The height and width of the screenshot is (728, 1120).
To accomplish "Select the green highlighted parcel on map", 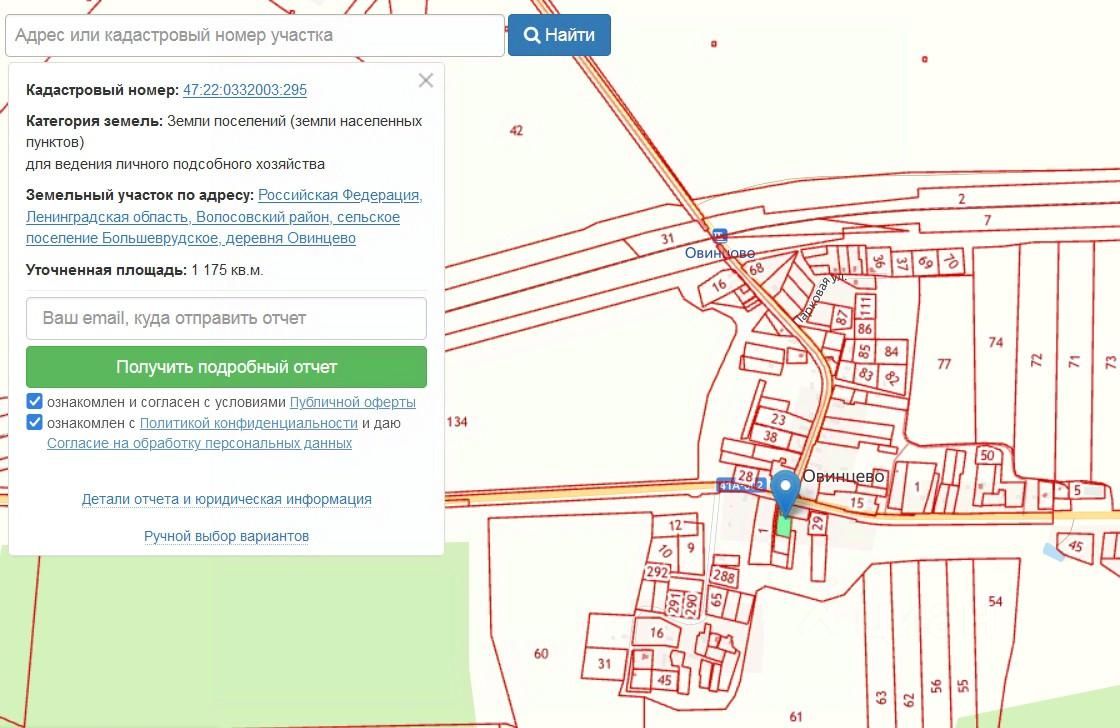I will tap(785, 525).
